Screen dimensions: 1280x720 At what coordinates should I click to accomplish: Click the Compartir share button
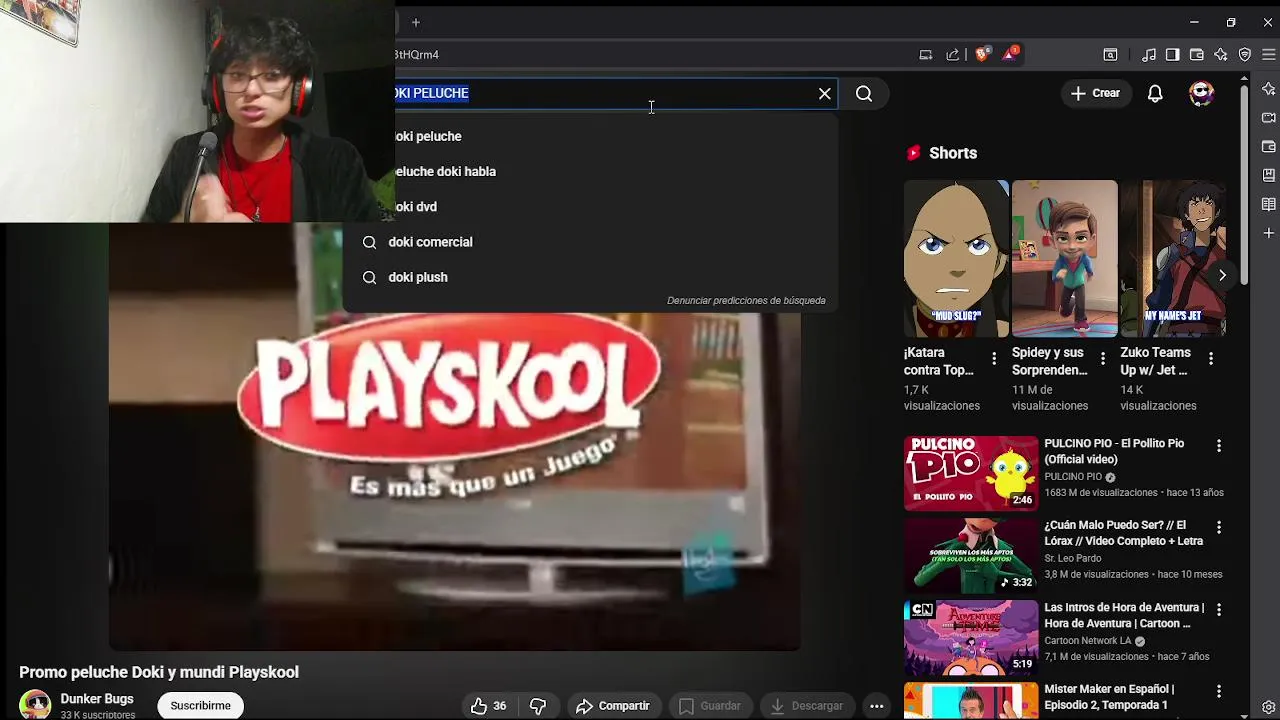(613, 706)
